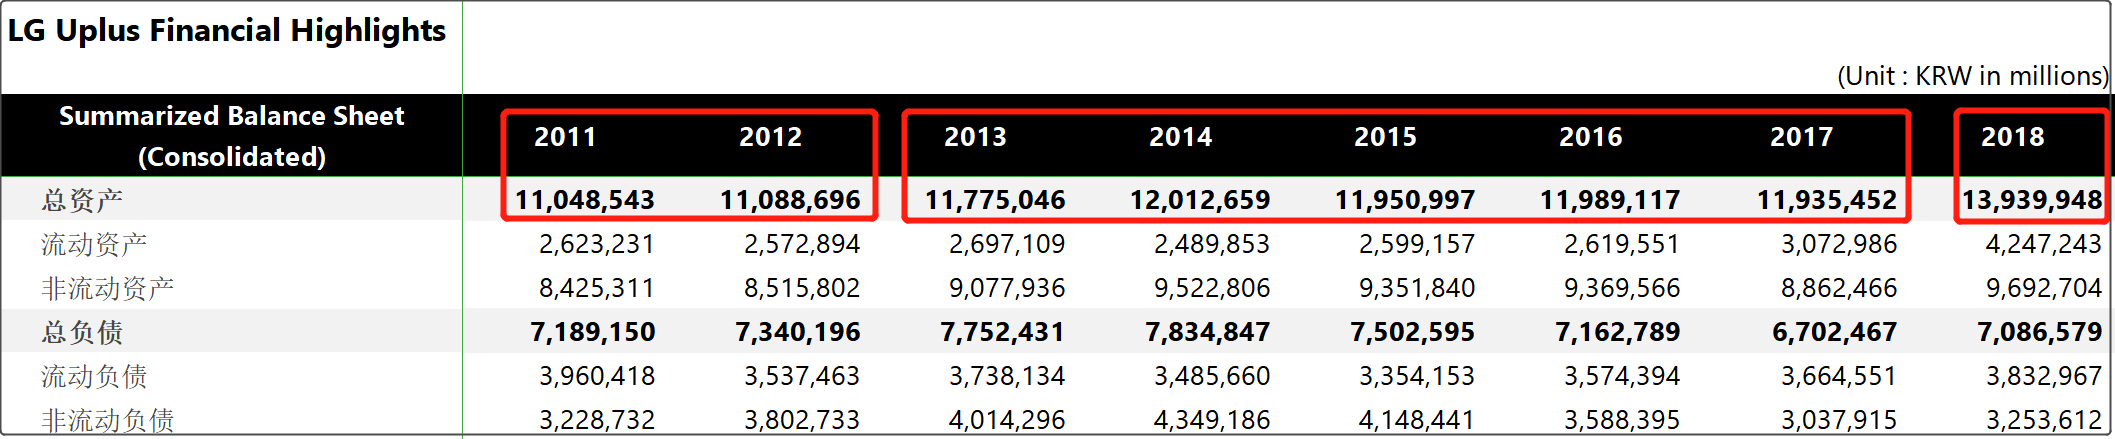Click current liabilities value 3,537,463
This screenshot has width=2115, height=439.
(802, 376)
